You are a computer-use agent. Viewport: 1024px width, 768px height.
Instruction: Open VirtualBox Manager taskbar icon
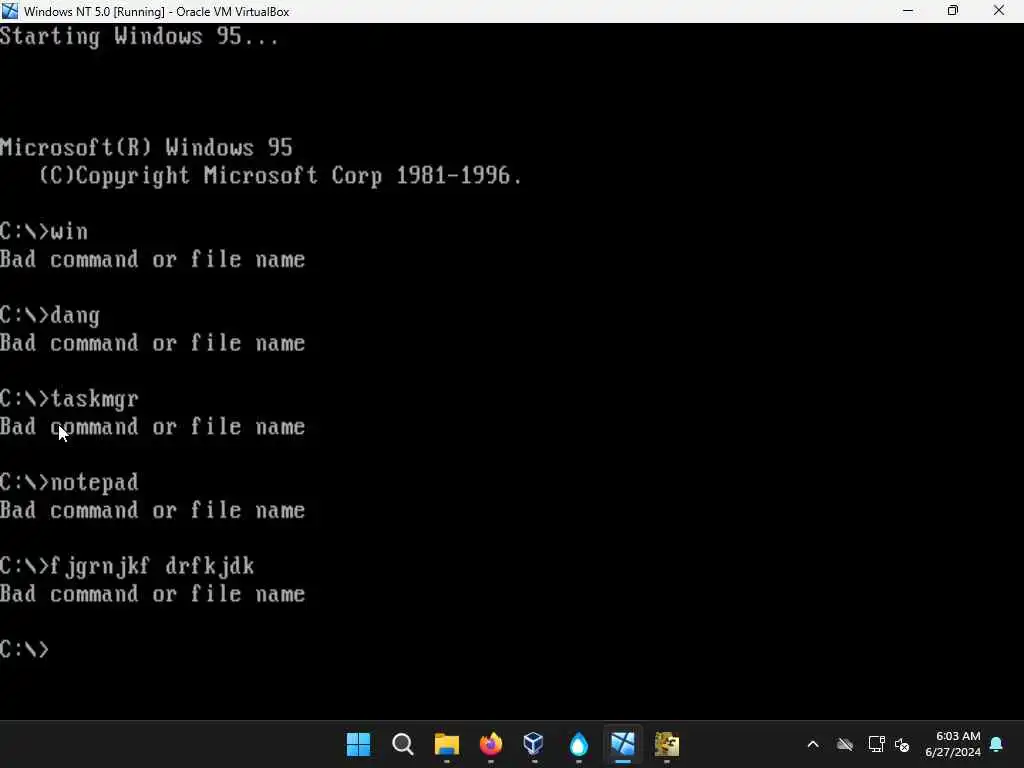coord(534,744)
